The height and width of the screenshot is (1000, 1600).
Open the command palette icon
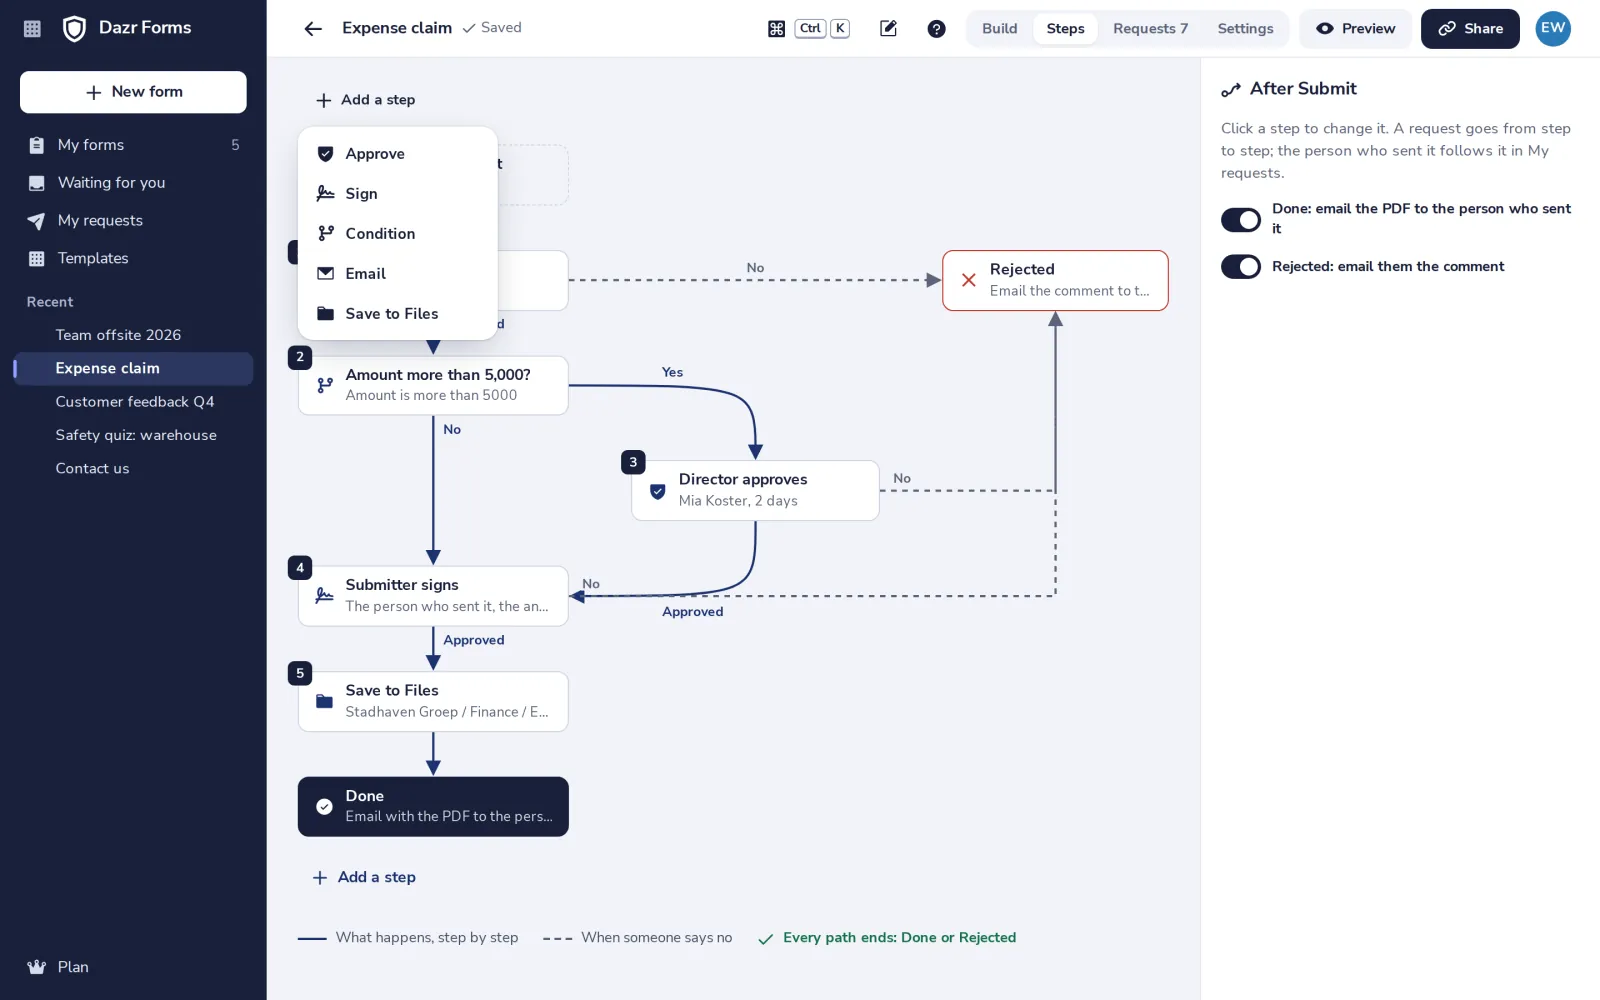tap(776, 28)
